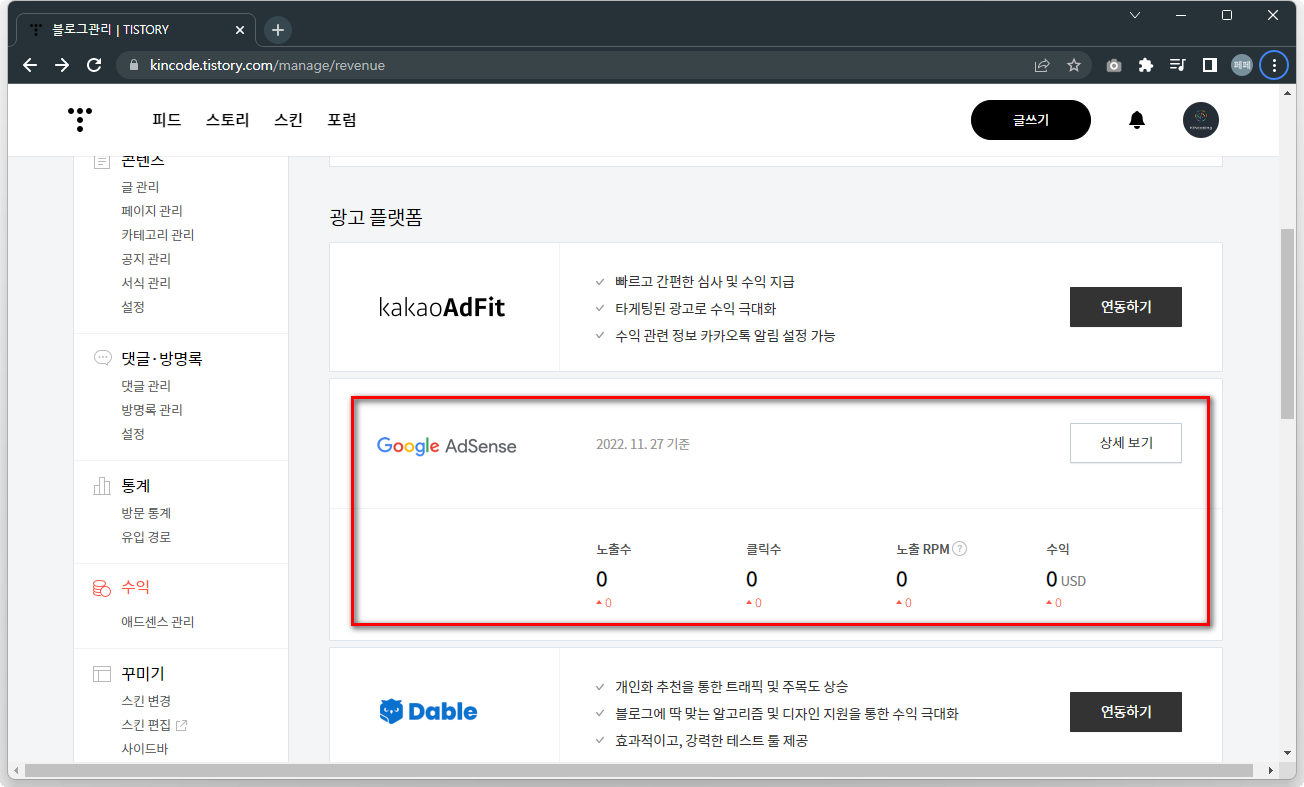This screenshot has width=1304, height=787.
Task: Click the Google AdSense logo
Action: click(447, 446)
